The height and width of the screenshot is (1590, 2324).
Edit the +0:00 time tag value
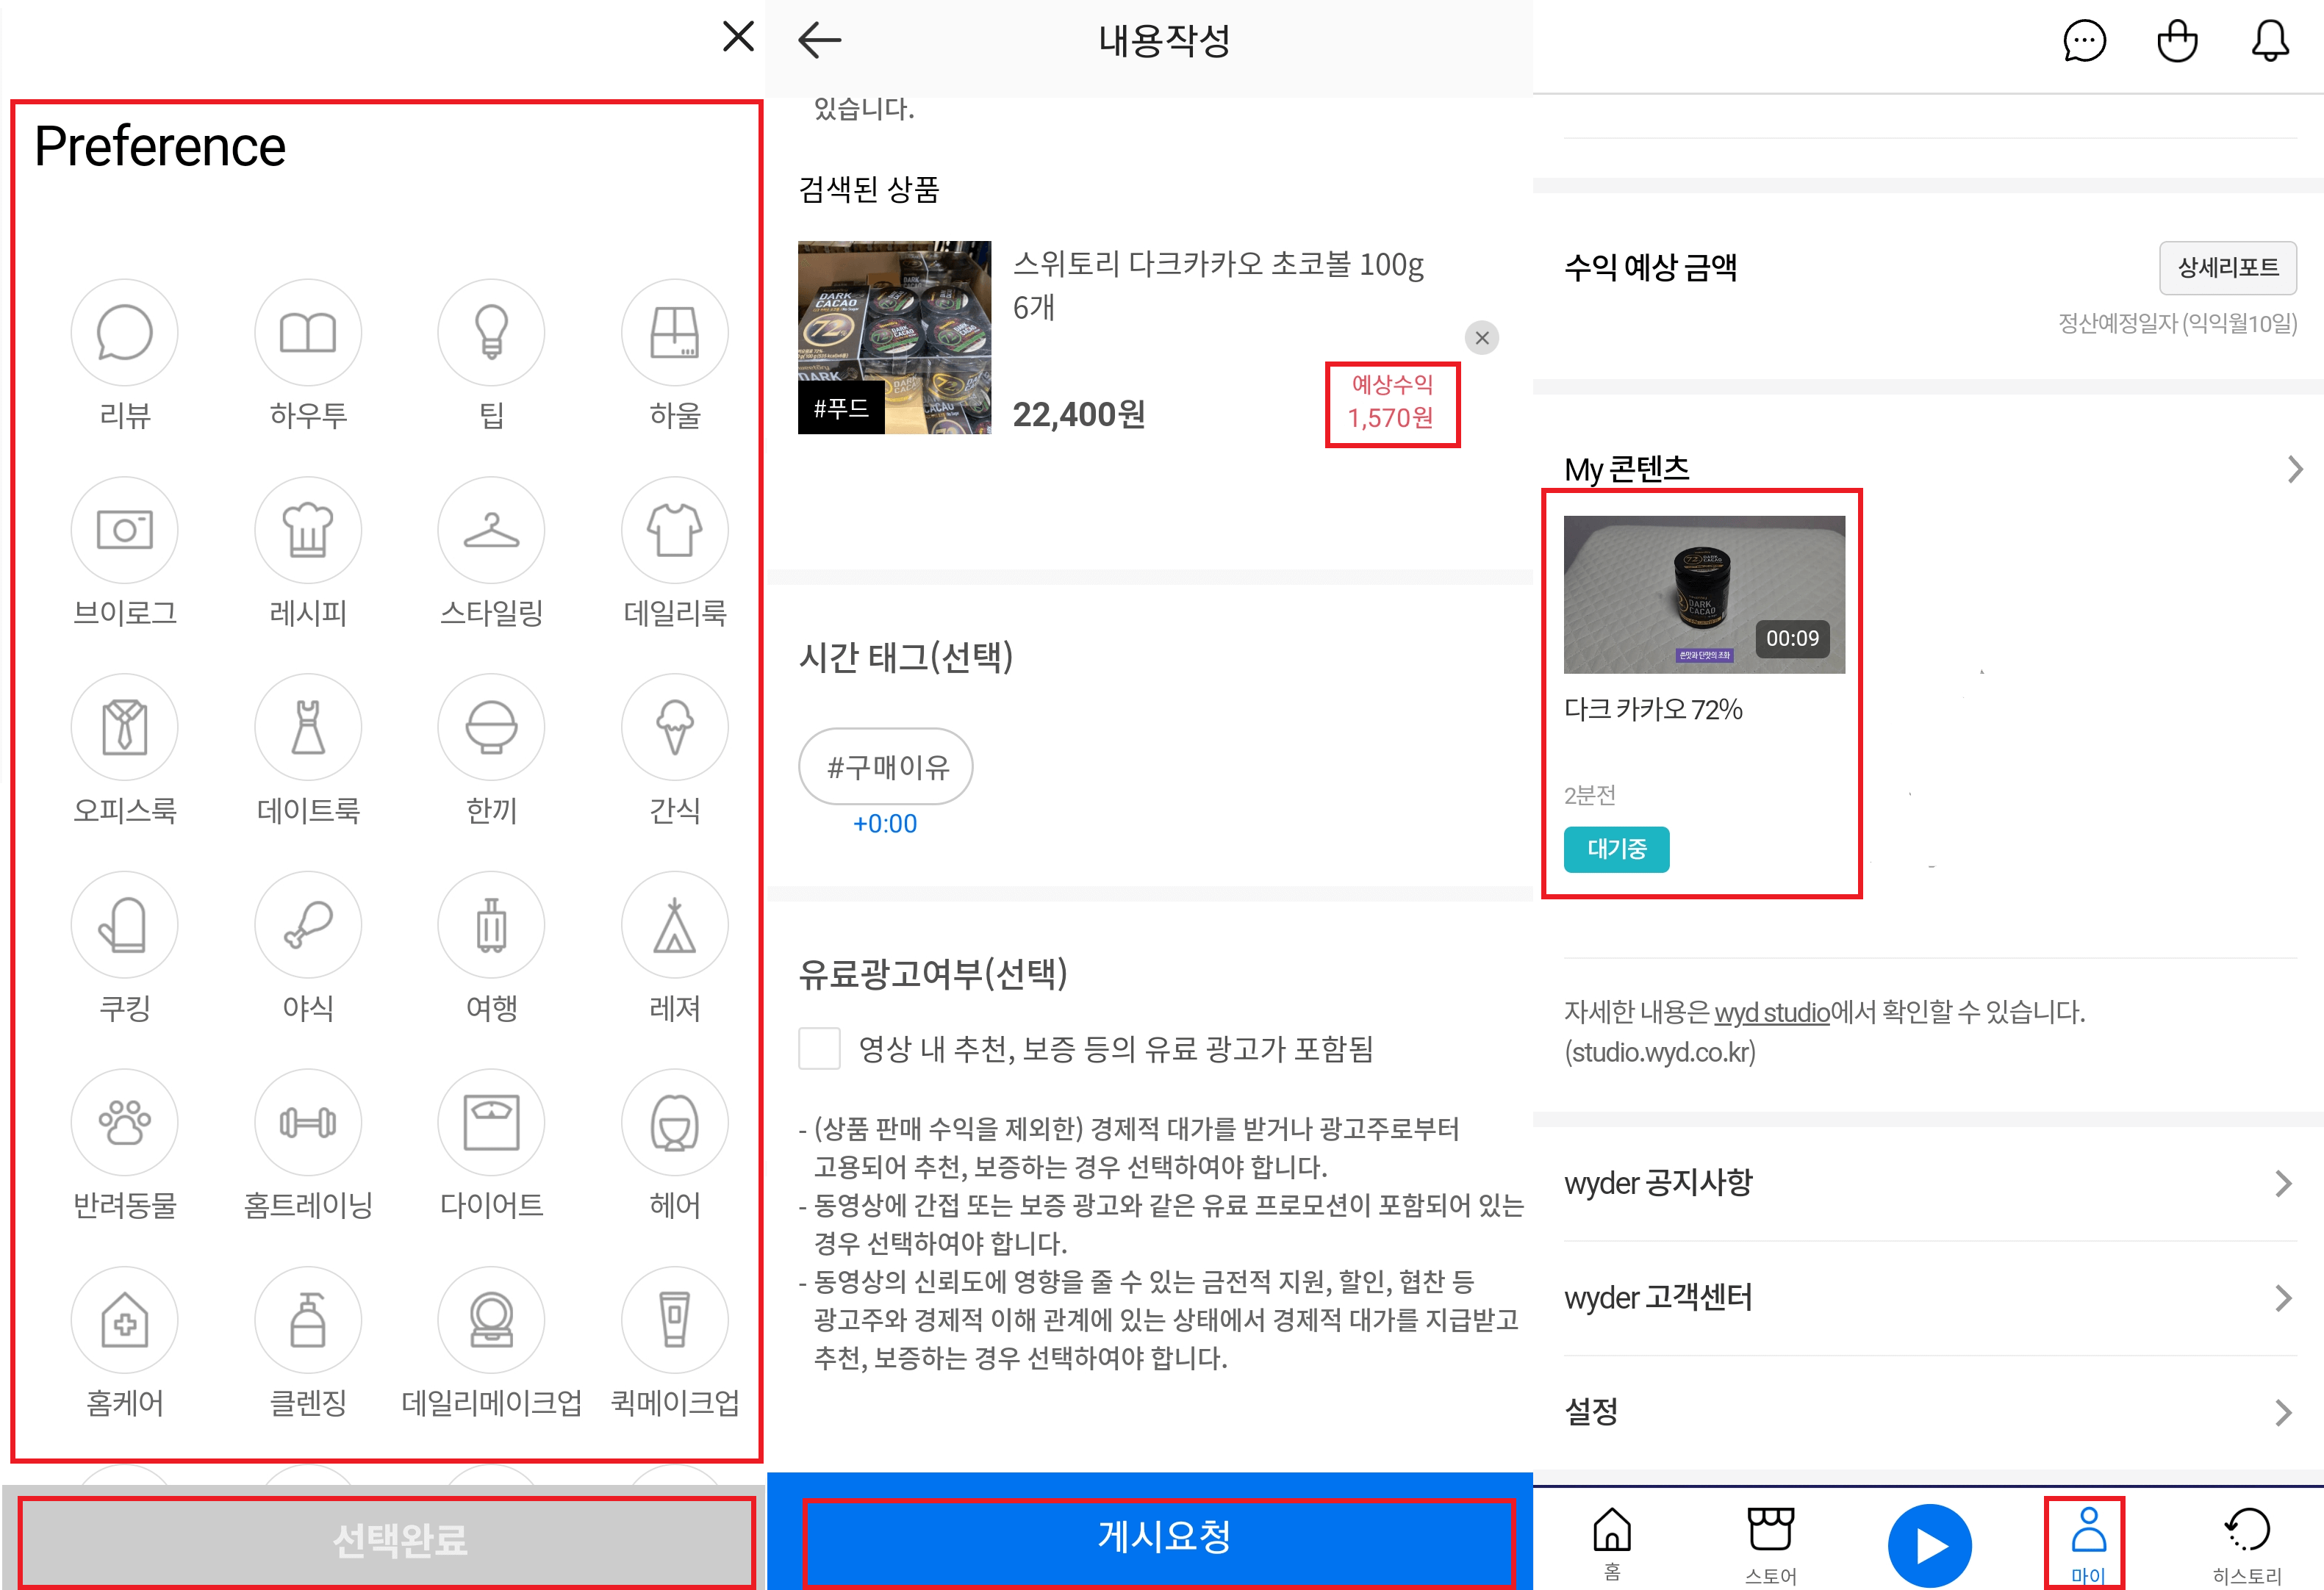(x=885, y=824)
